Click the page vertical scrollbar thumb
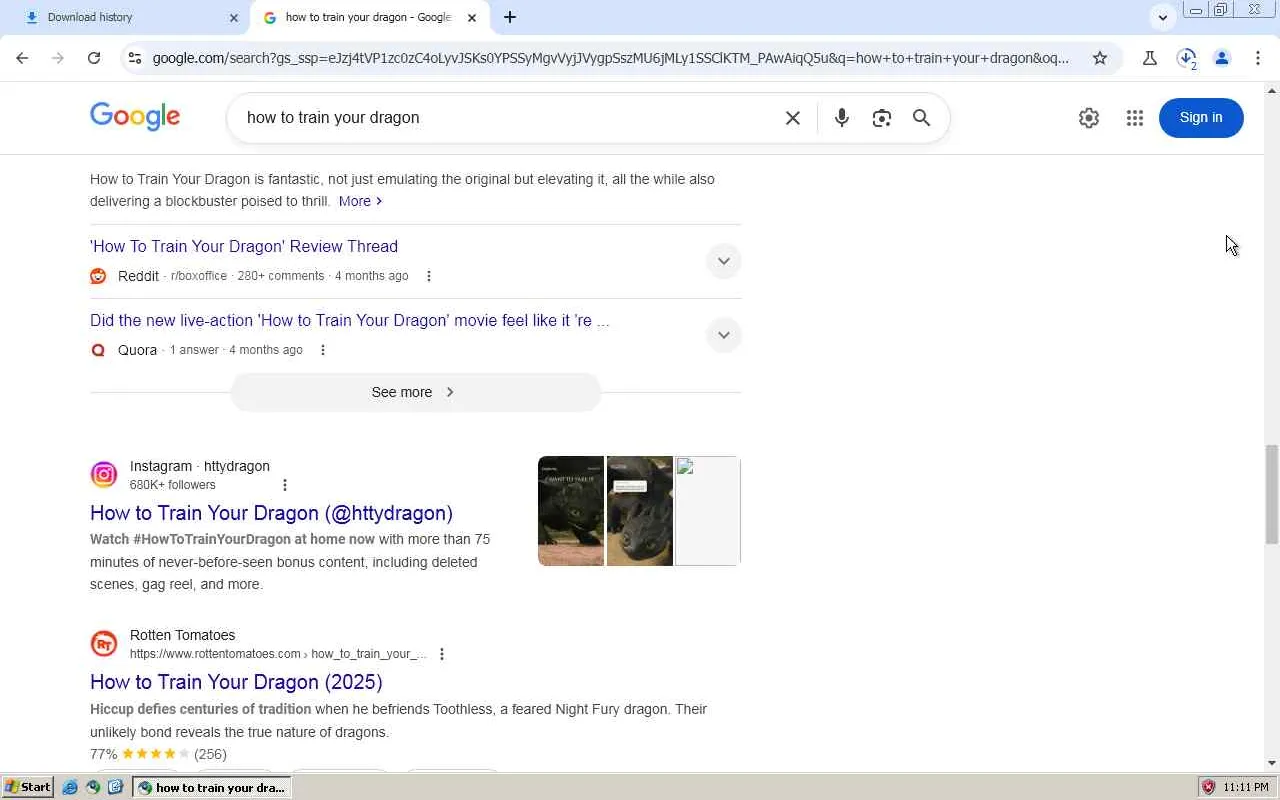 (1272, 495)
